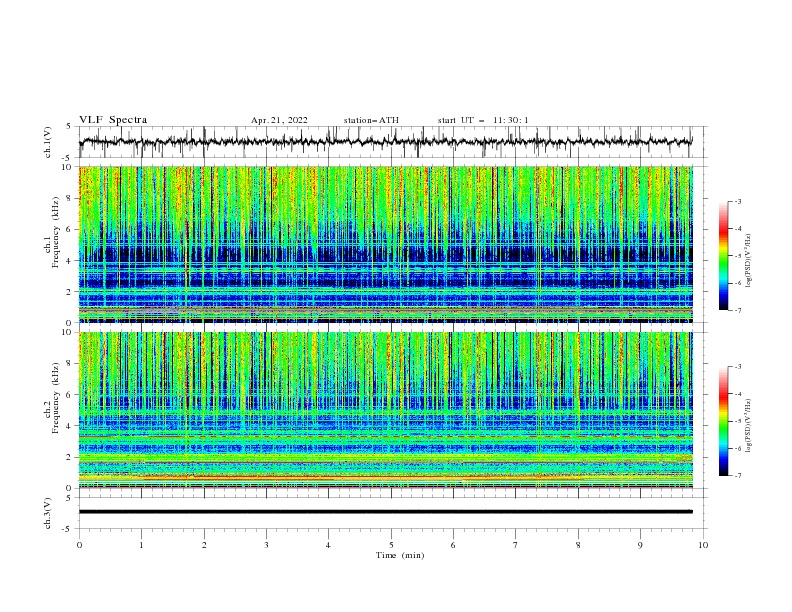
Task: Click time axis tick label "3"
Action: [266, 545]
